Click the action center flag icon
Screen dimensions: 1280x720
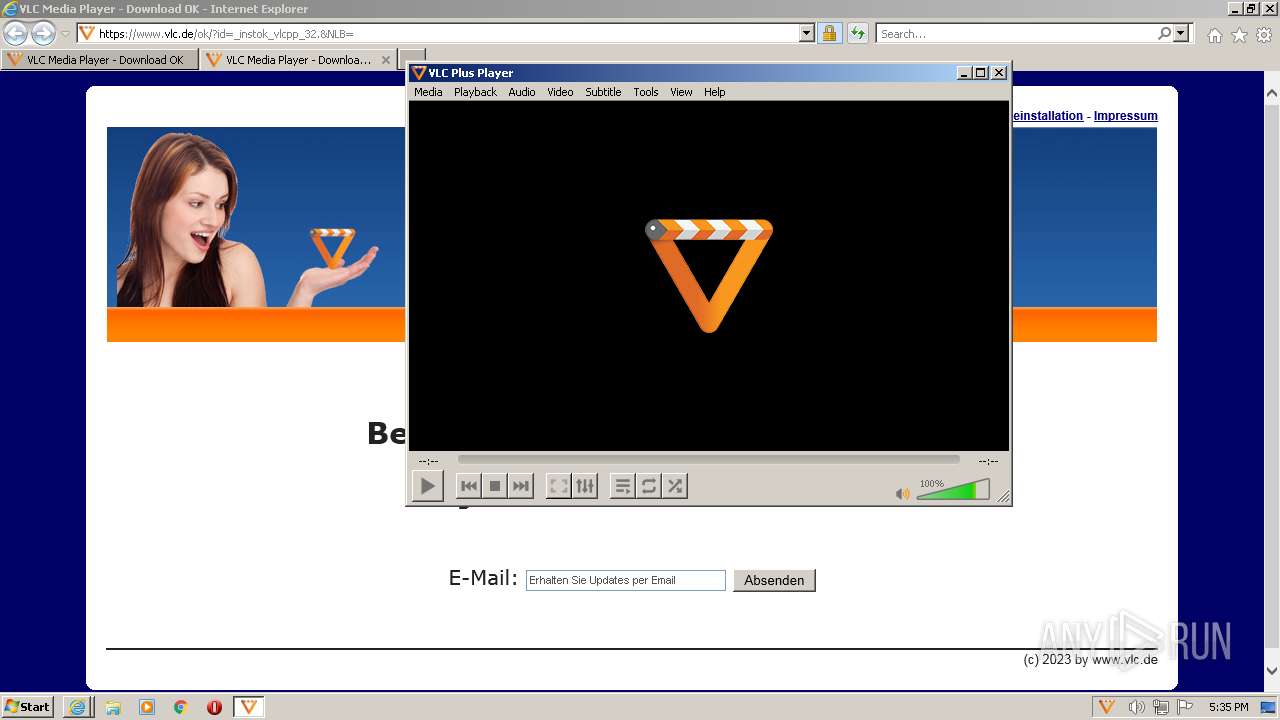[1184, 707]
